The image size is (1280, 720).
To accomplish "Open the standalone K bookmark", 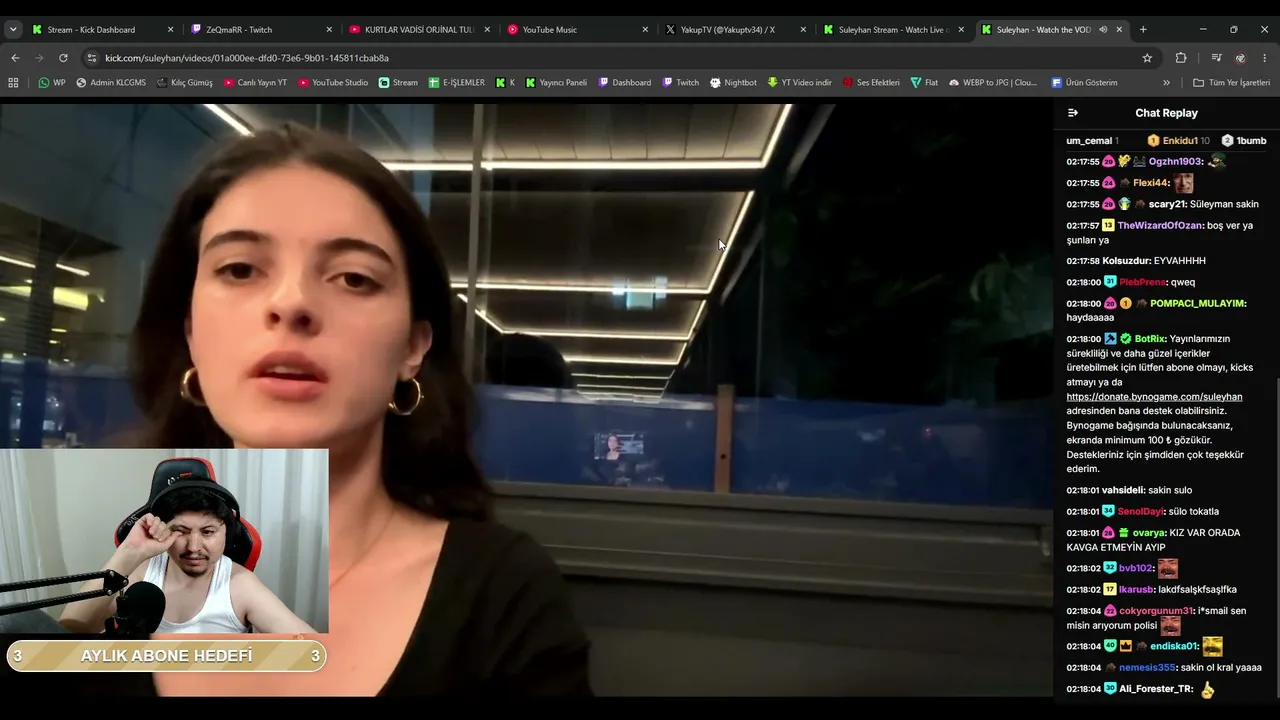I will pos(505,83).
